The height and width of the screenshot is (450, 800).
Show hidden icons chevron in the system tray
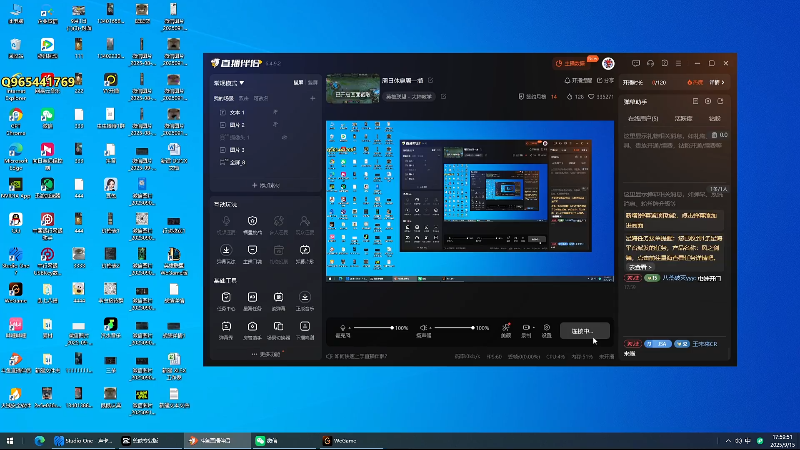point(728,441)
